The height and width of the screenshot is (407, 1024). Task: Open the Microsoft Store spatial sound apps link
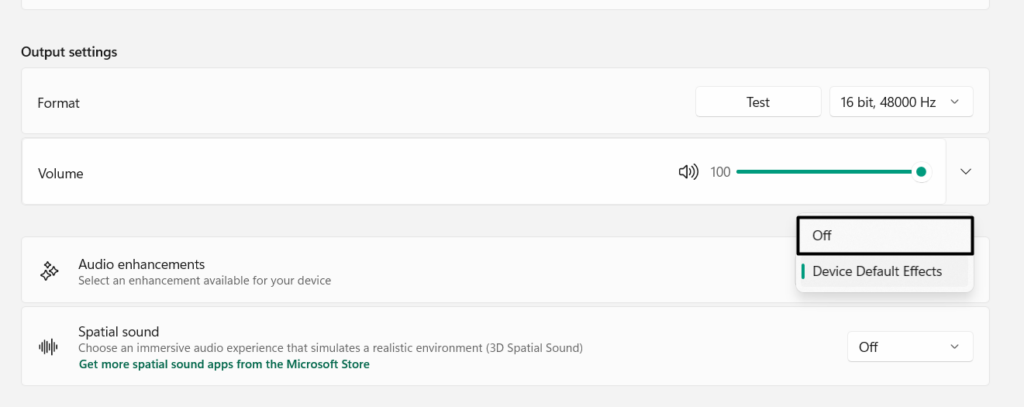[224, 365]
